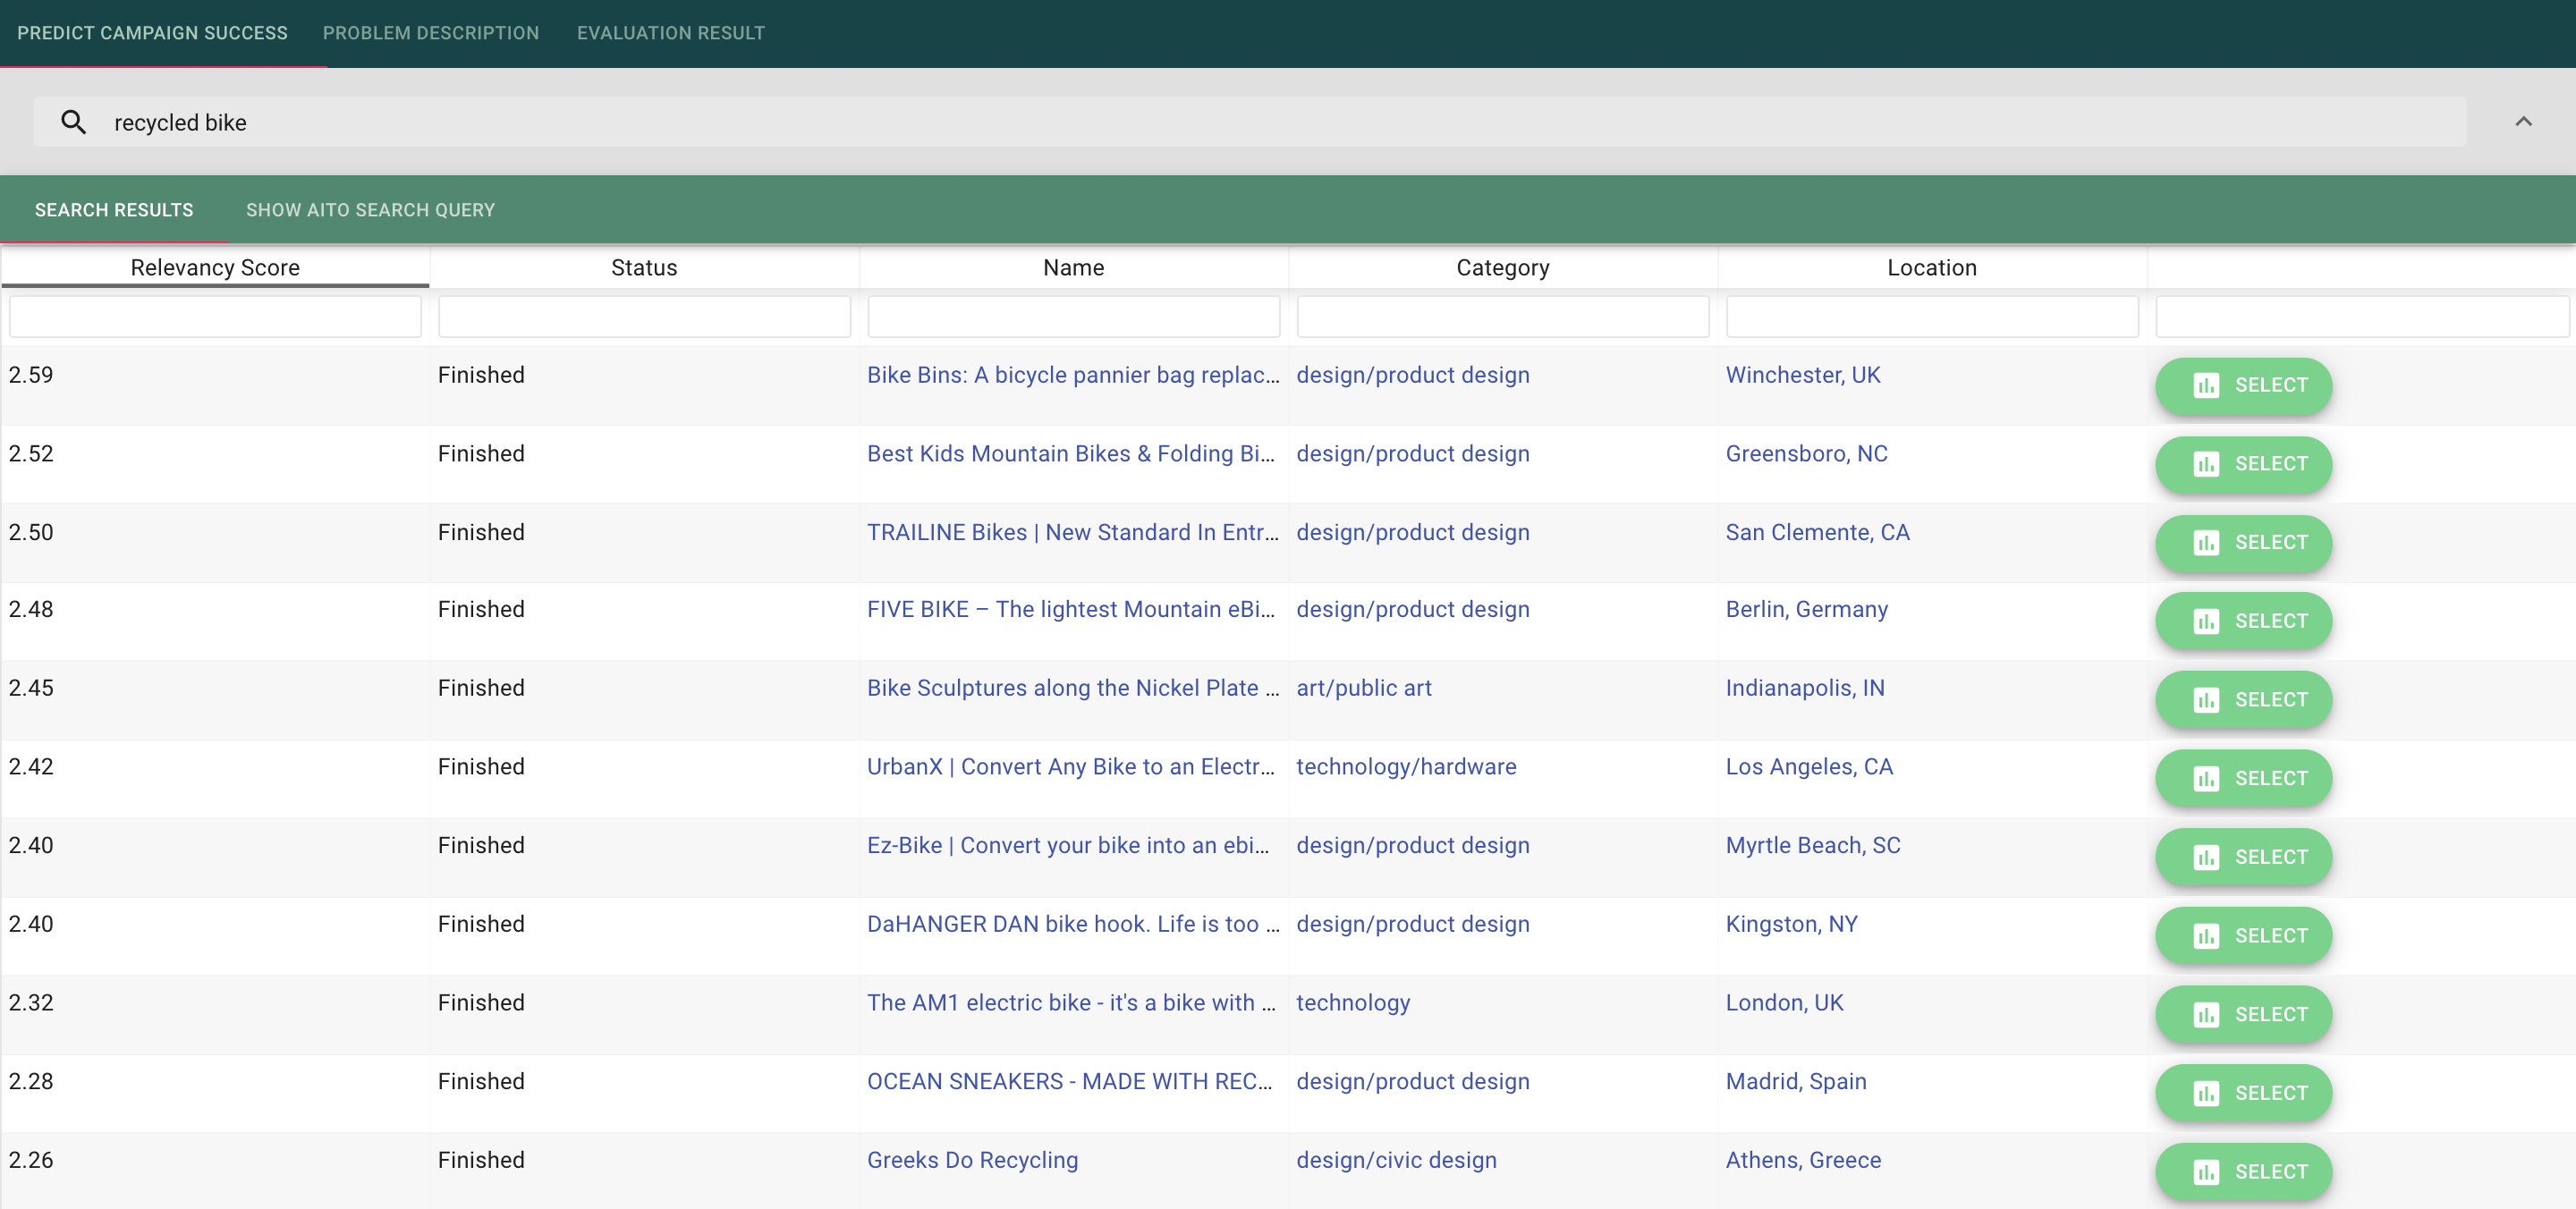Open the UrbanX Convert Any Bike link
The width and height of the screenshot is (2576, 1209).
pos(1071,767)
